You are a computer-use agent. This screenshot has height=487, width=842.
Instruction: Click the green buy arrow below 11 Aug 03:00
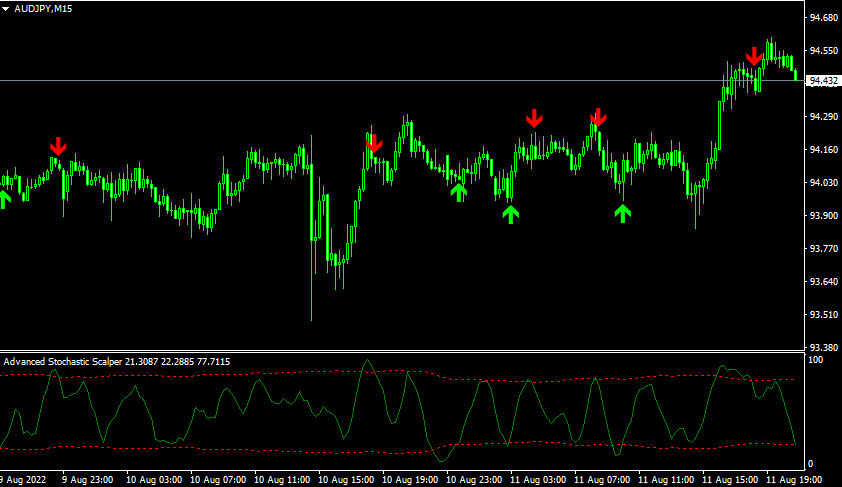pyautogui.click(x=511, y=213)
